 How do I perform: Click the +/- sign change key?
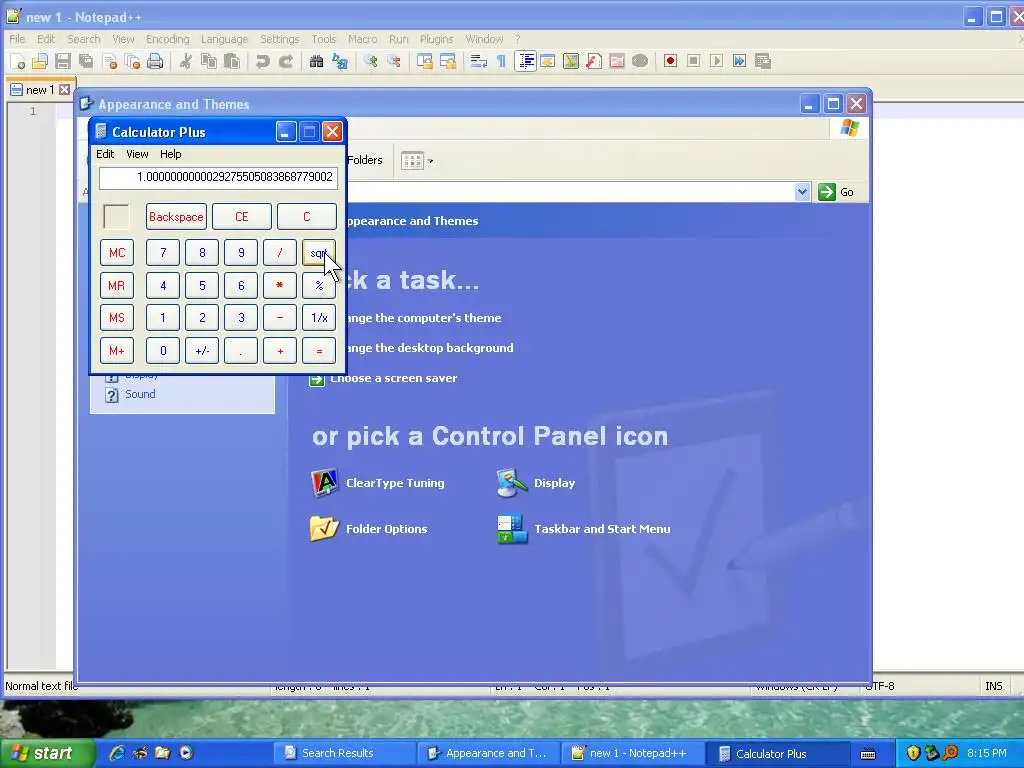pos(202,351)
